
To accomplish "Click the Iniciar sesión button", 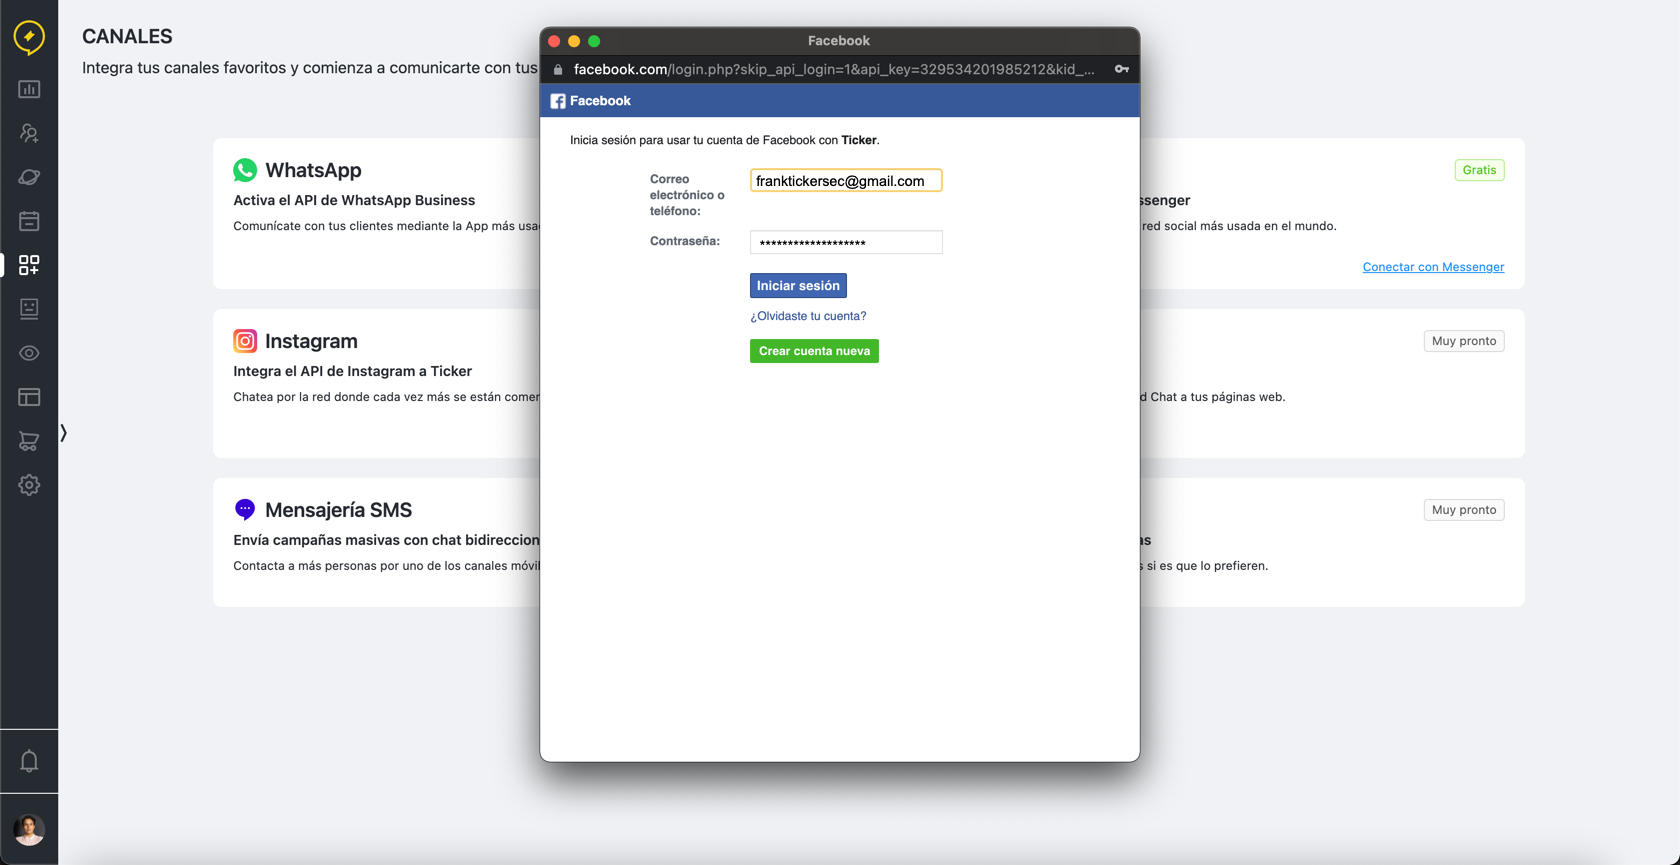I will [x=798, y=286].
